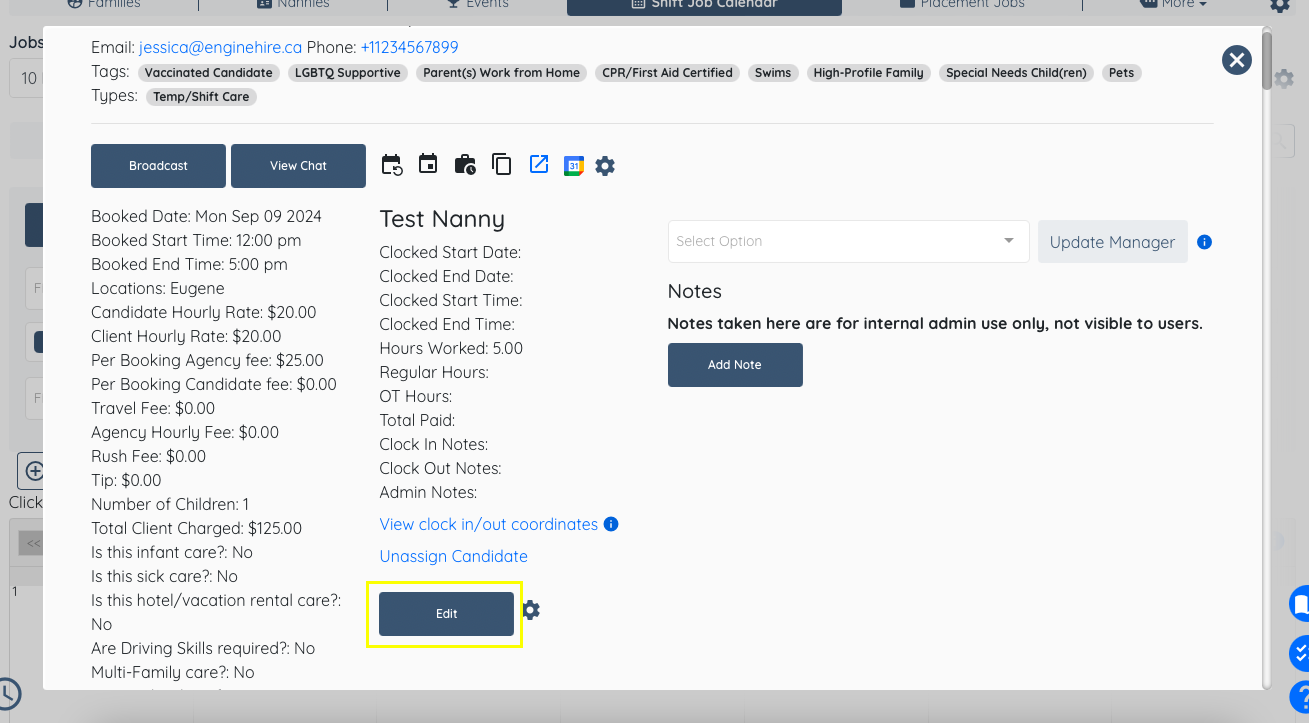Click the copy/duplicate icon

pos(502,165)
